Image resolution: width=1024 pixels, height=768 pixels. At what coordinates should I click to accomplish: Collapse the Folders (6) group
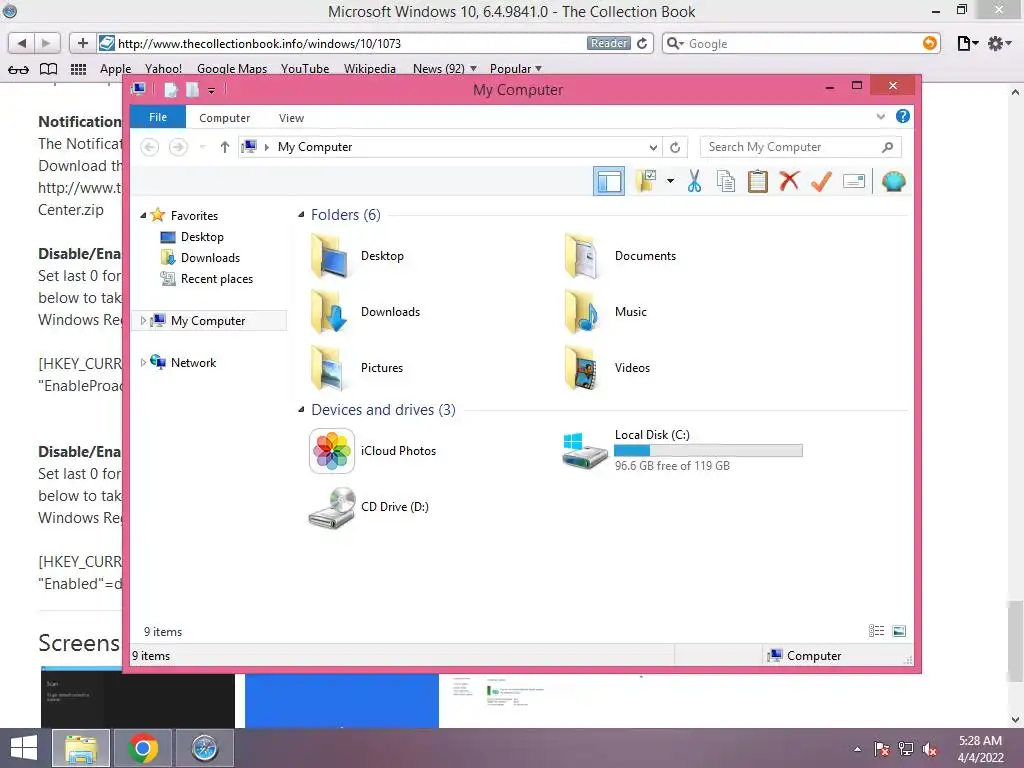pos(301,215)
